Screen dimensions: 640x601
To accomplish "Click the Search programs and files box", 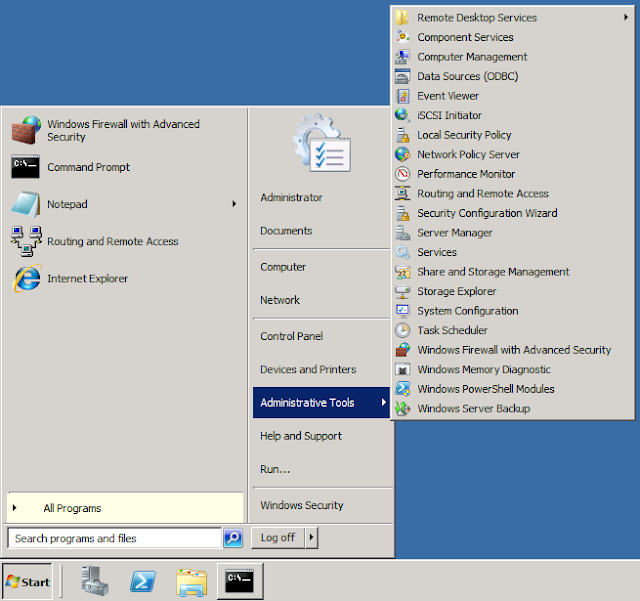I will tap(115, 538).
